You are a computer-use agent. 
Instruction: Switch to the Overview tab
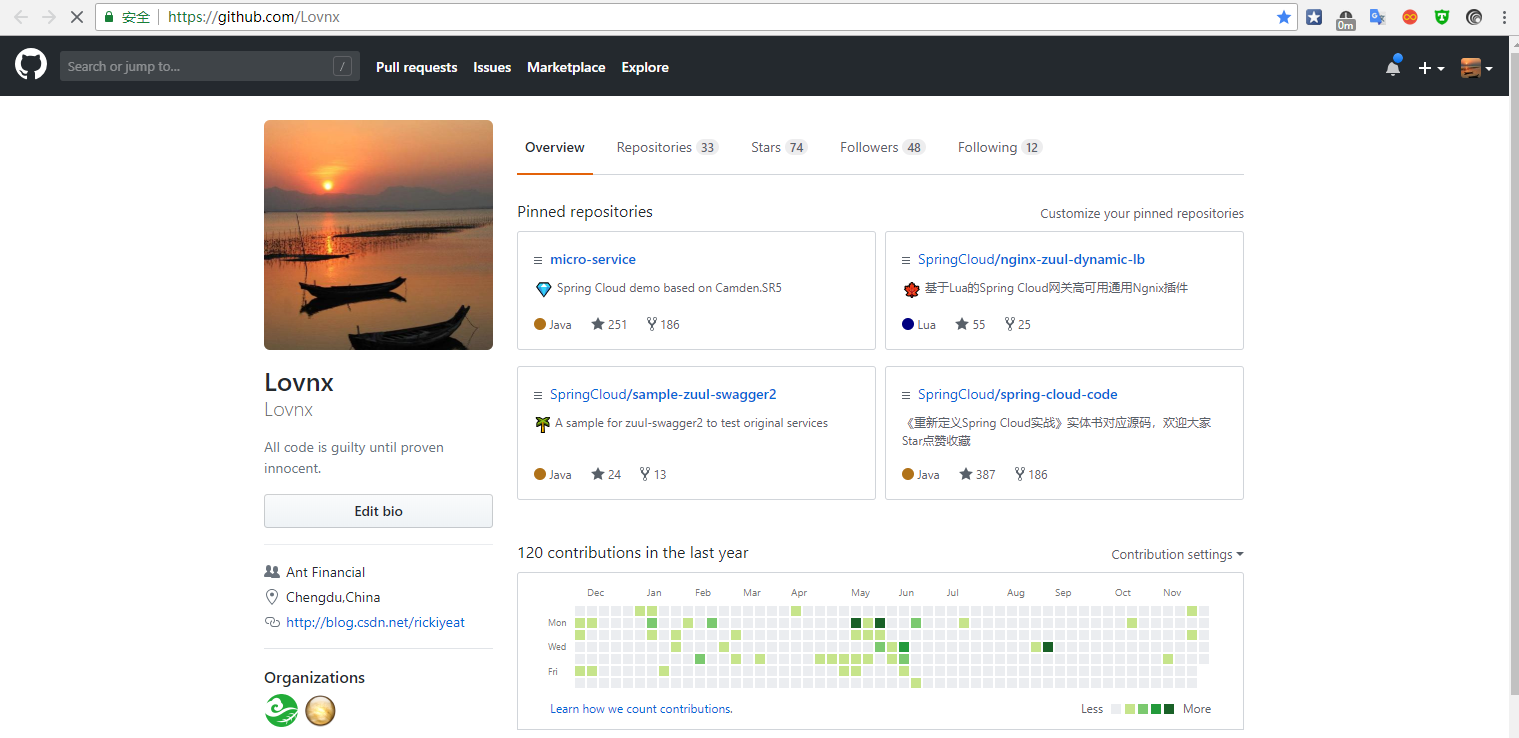(555, 147)
